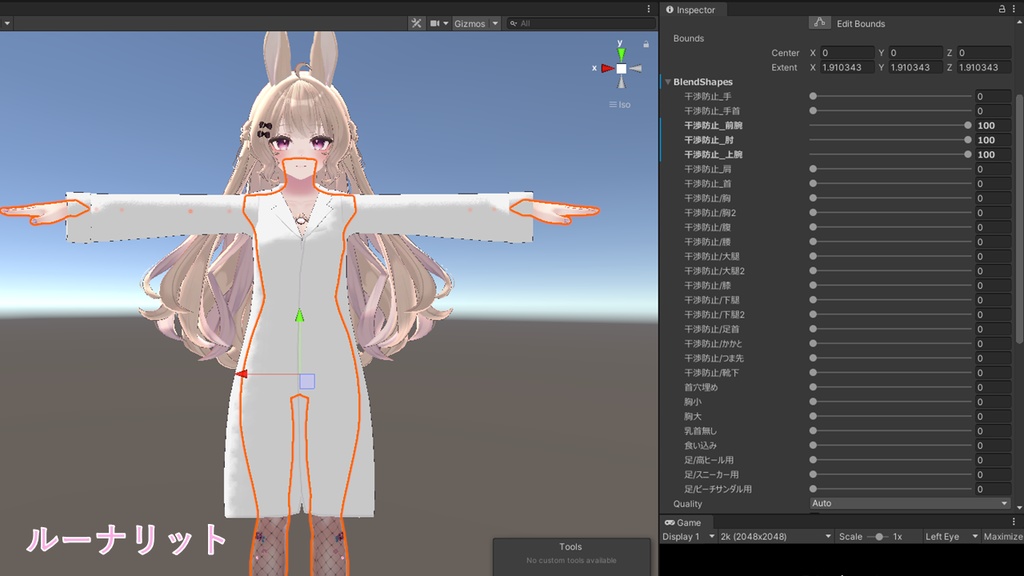Click the 胸小 blendshape slider
This screenshot has width=1024, height=576.
[890, 402]
